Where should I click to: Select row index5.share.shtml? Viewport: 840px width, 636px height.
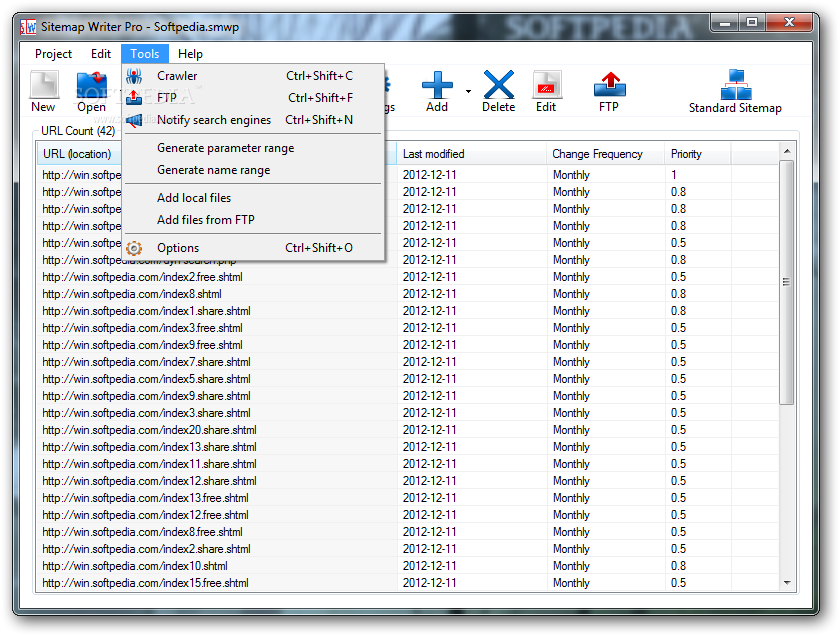(x=407, y=379)
